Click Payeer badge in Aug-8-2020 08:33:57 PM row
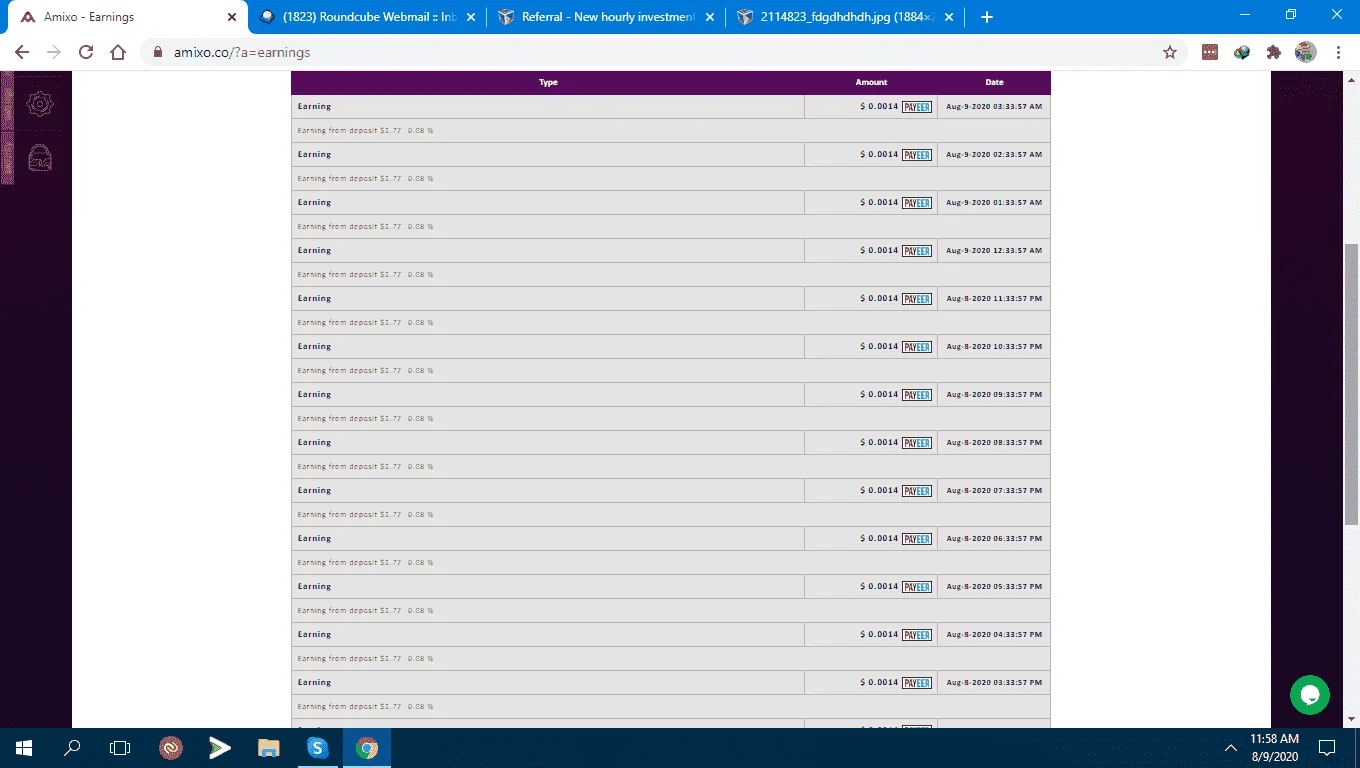Image resolution: width=1360 pixels, height=768 pixels. pyautogui.click(x=917, y=443)
